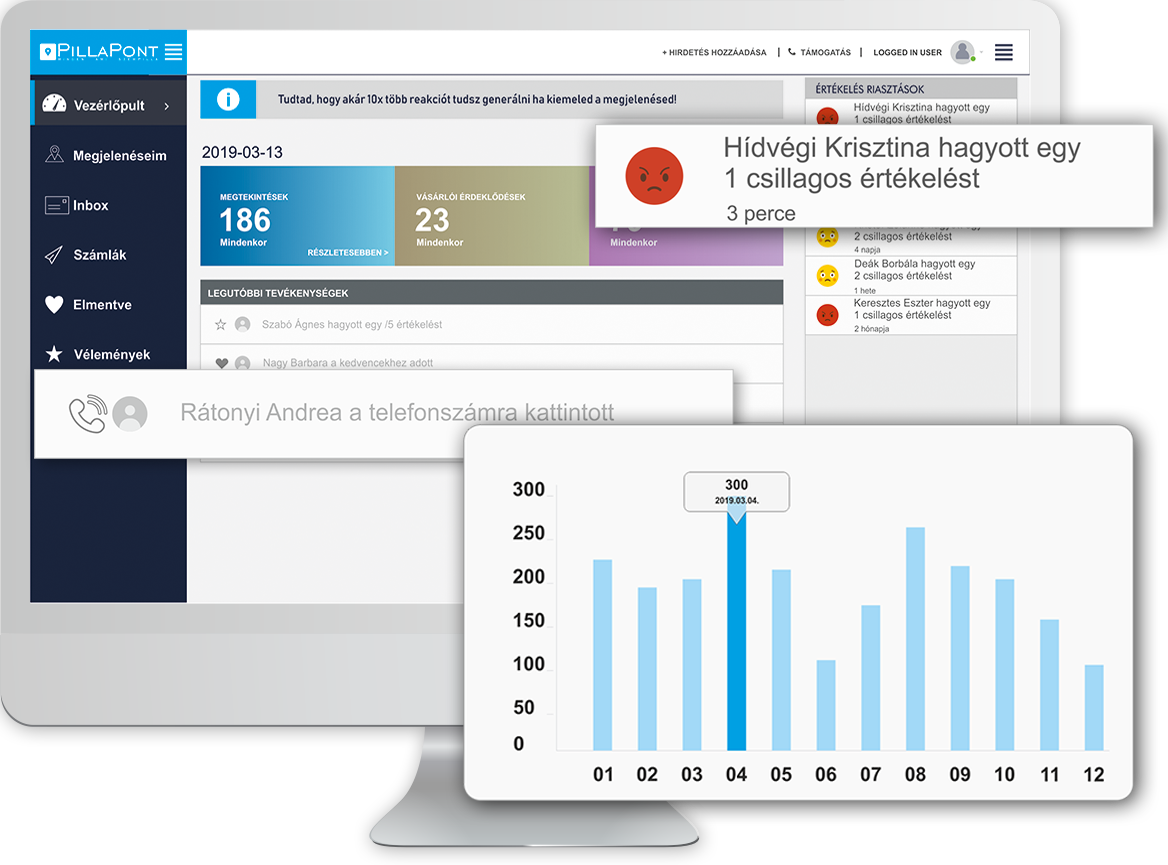Screen dimensions: 1168x865
Task: Click the phone icon in Rátonyi Andrea notification
Action: coord(87,414)
